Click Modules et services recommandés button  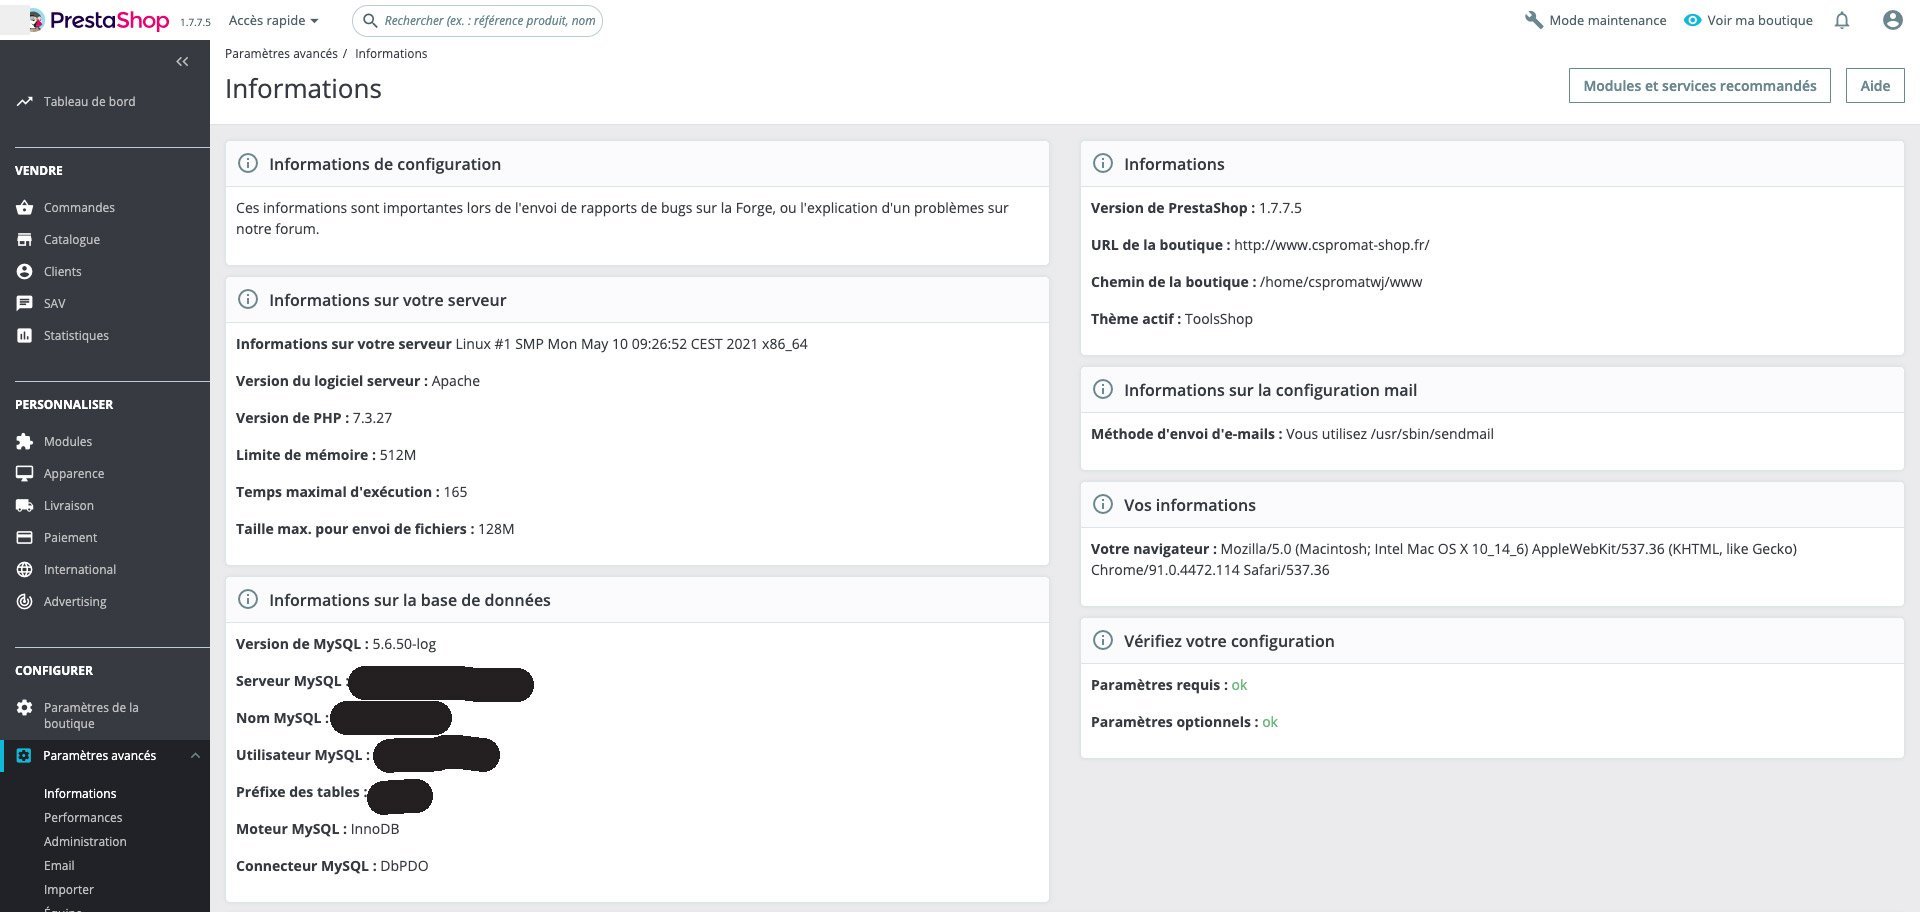pos(1700,86)
